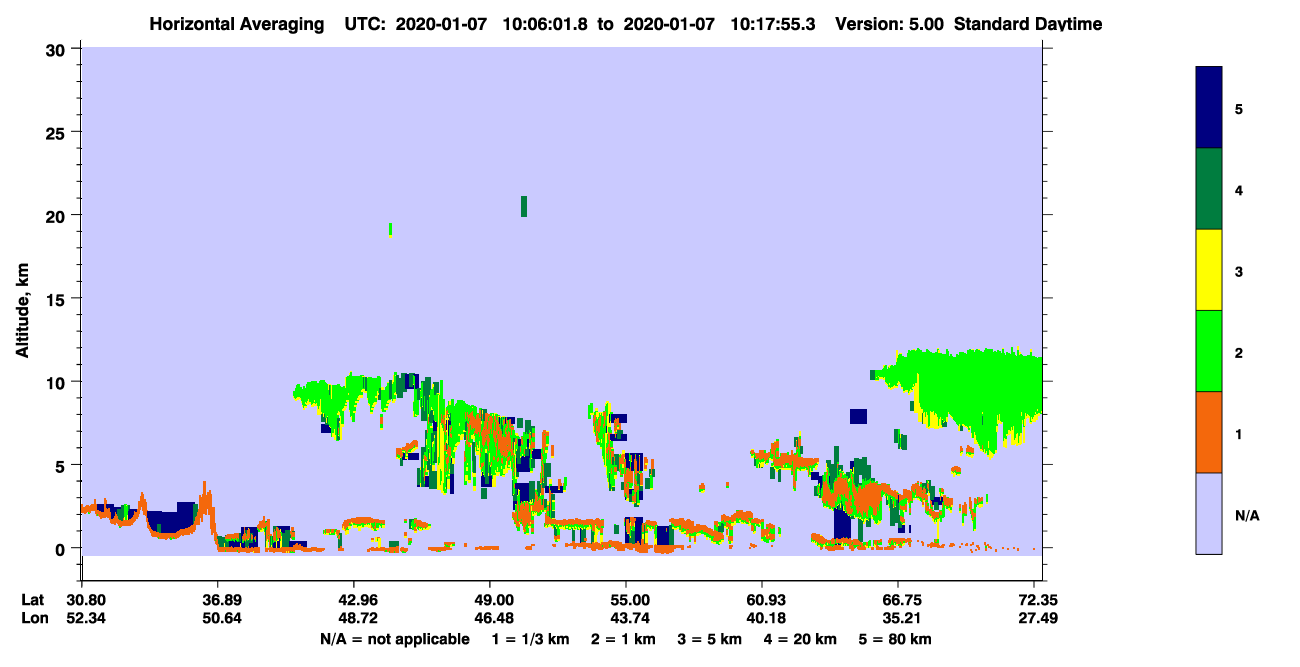Screen dimensions: 1300x667
Task: Click the 'Lon' row label
Action: 33,619
